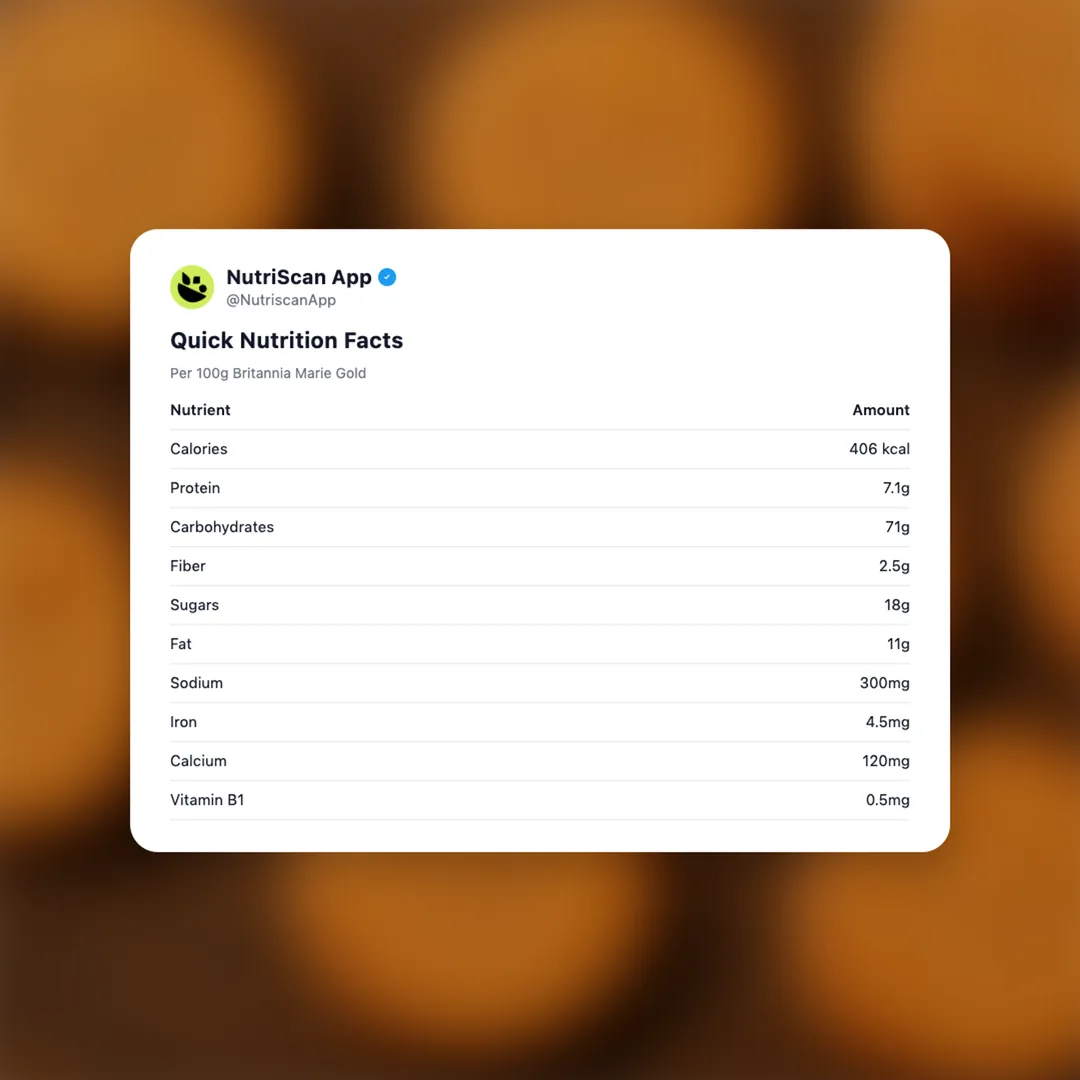This screenshot has width=1080, height=1080.
Task: Click the Carbohydrates row label
Action: [222, 527]
